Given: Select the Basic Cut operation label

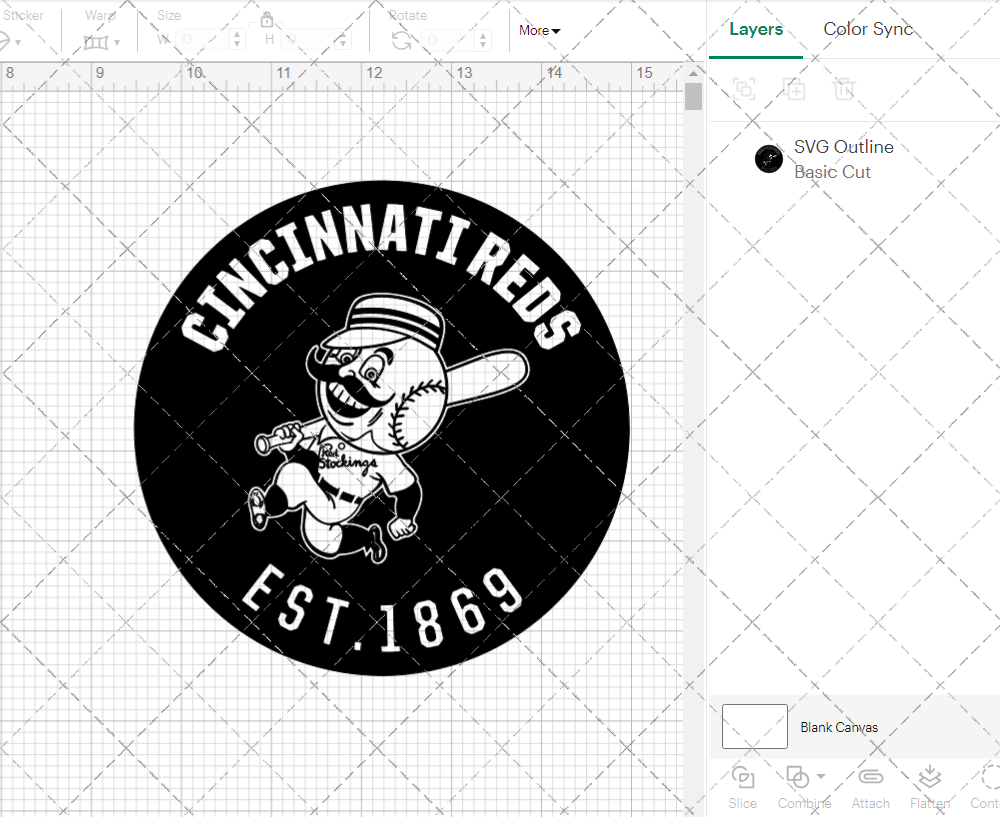Looking at the screenshot, I should point(833,172).
